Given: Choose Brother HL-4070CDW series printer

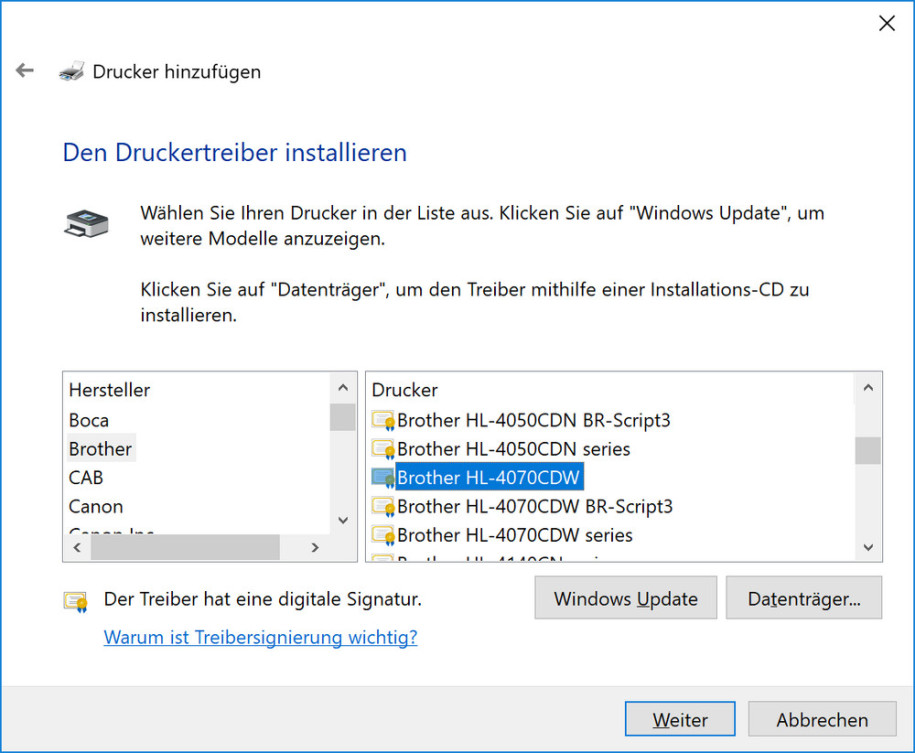Looking at the screenshot, I should pos(515,535).
